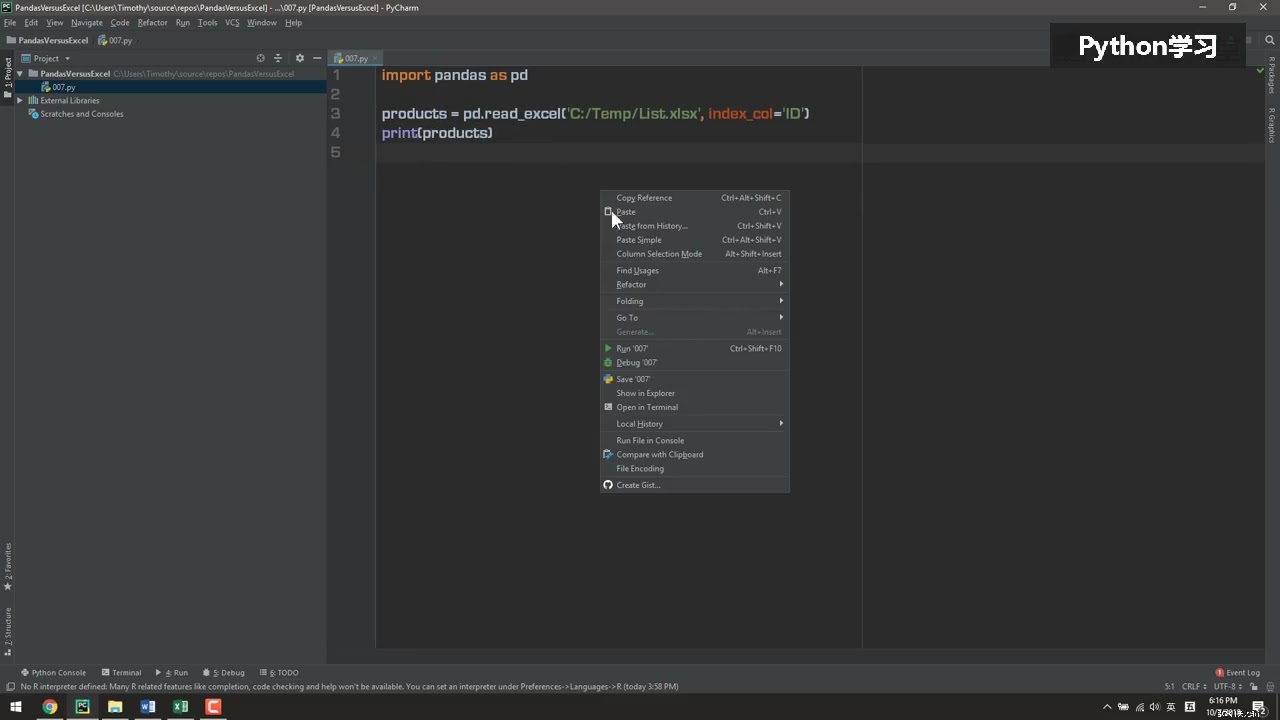Click the Collapse All icon in Project panel
1280x720 pixels.
[278, 58]
